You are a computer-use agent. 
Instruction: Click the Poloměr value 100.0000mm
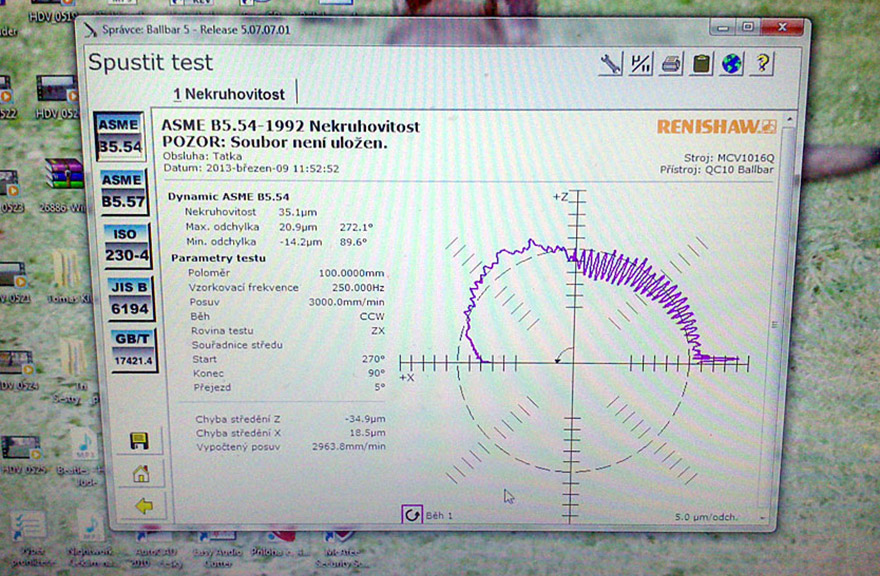pyautogui.click(x=351, y=273)
